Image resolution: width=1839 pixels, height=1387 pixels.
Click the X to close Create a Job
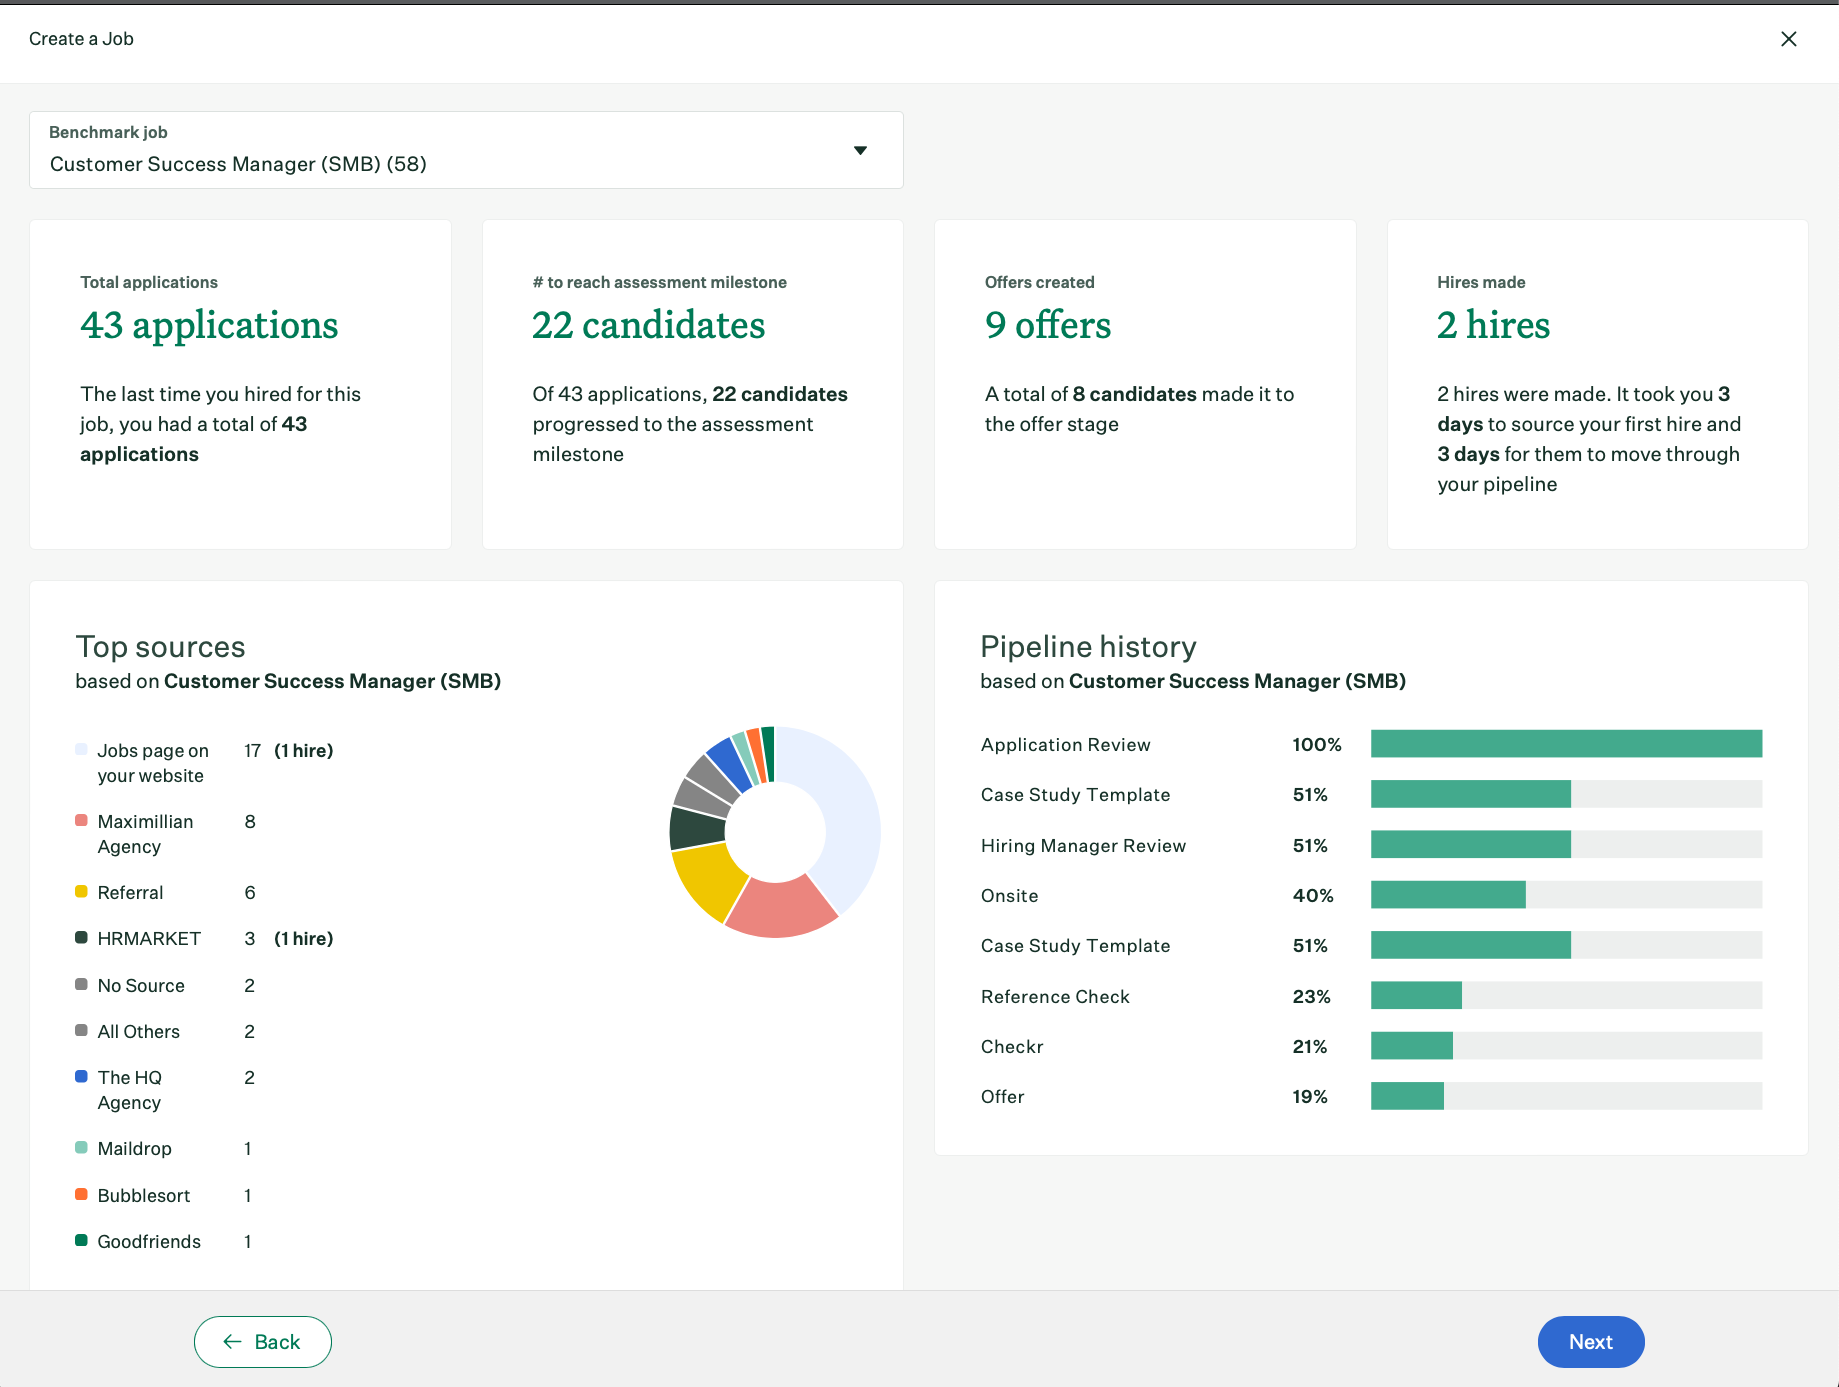tap(1788, 39)
